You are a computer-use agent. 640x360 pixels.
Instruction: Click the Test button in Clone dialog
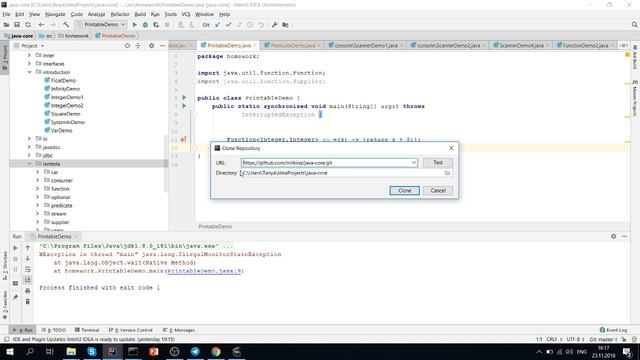(438, 162)
